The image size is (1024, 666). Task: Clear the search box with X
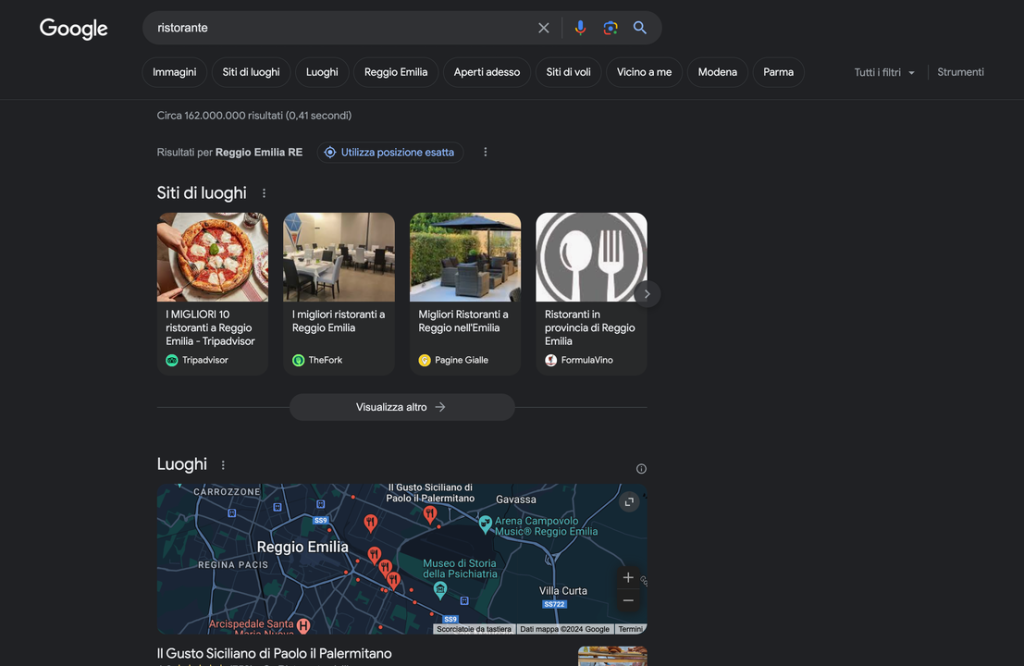tap(543, 27)
